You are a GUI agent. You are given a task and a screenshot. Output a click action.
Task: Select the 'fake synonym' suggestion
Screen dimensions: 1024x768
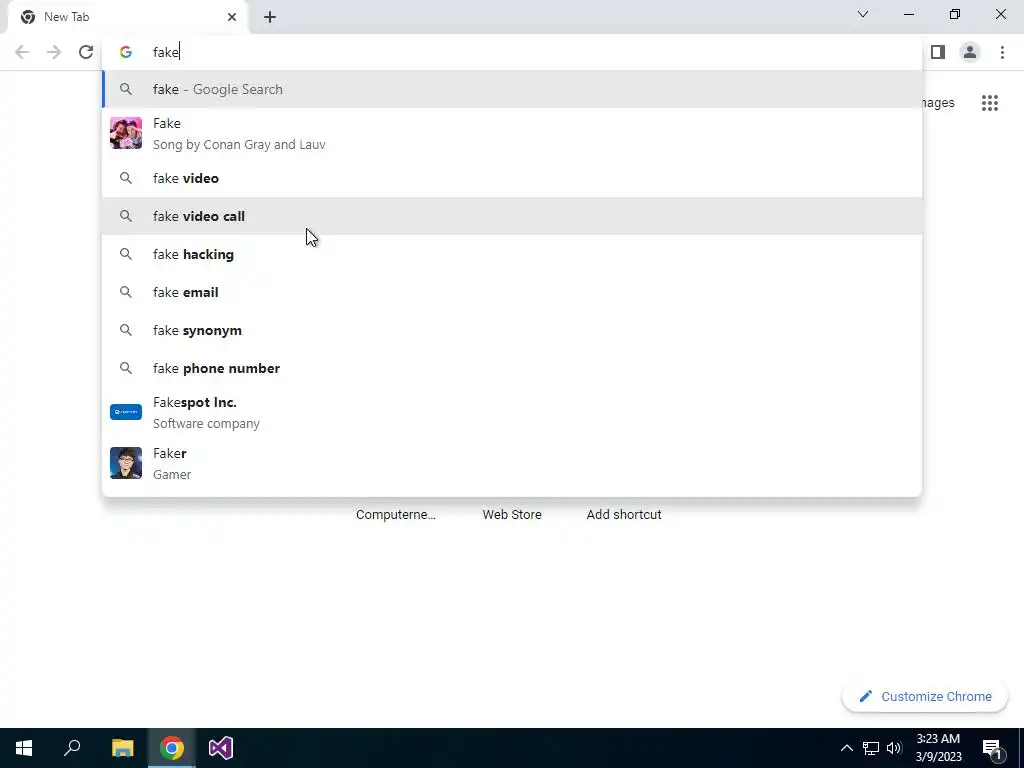pyautogui.click(x=512, y=330)
